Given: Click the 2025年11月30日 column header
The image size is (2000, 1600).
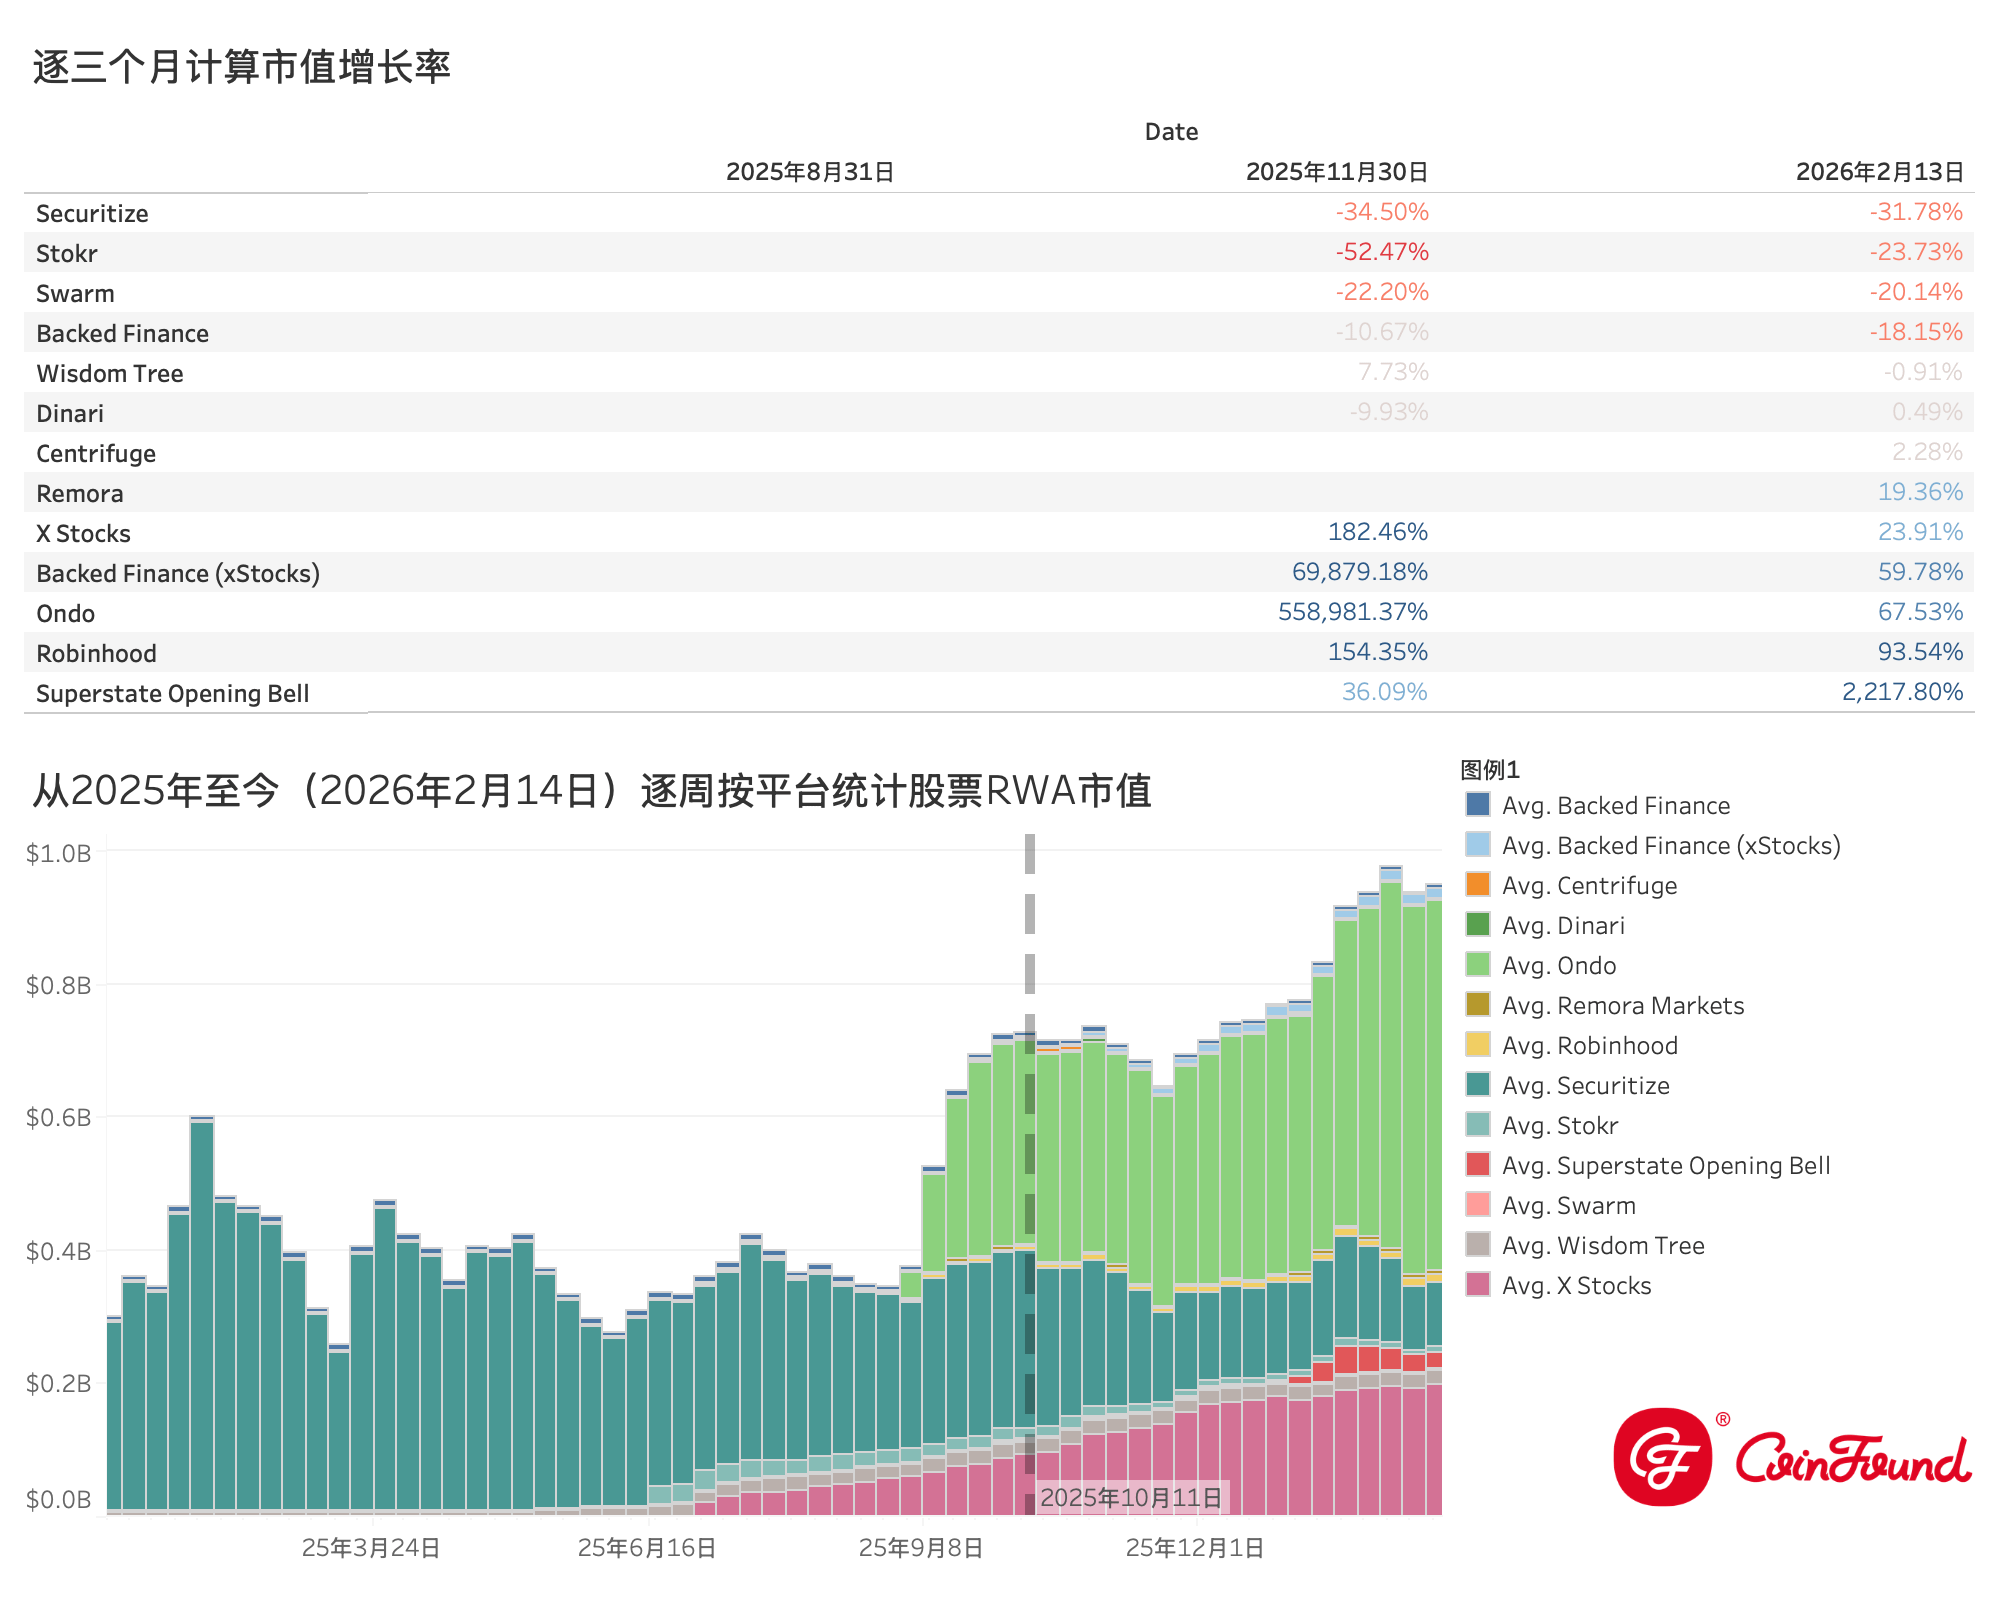Looking at the screenshot, I should coord(1336,172).
